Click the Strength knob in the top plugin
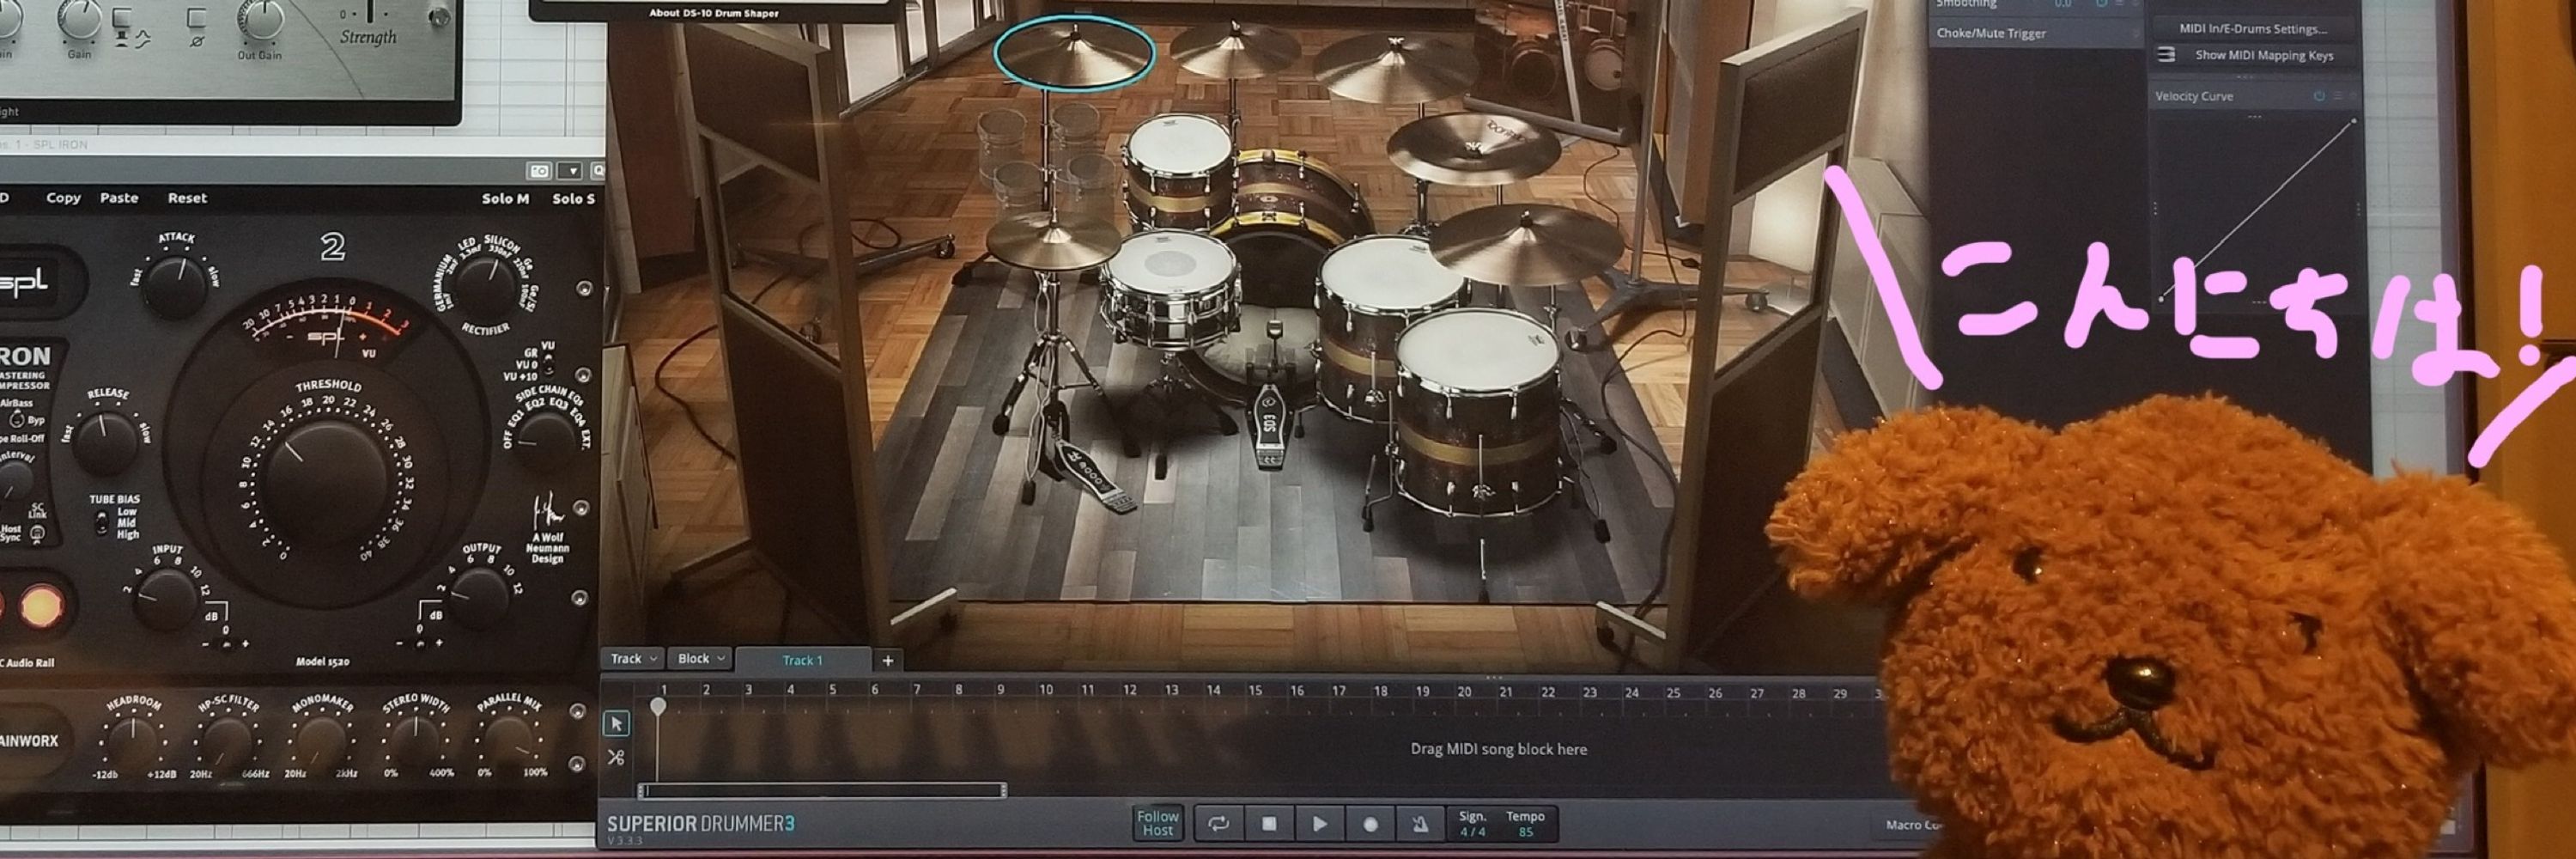Viewport: 2576px width, 859px height. point(370,10)
